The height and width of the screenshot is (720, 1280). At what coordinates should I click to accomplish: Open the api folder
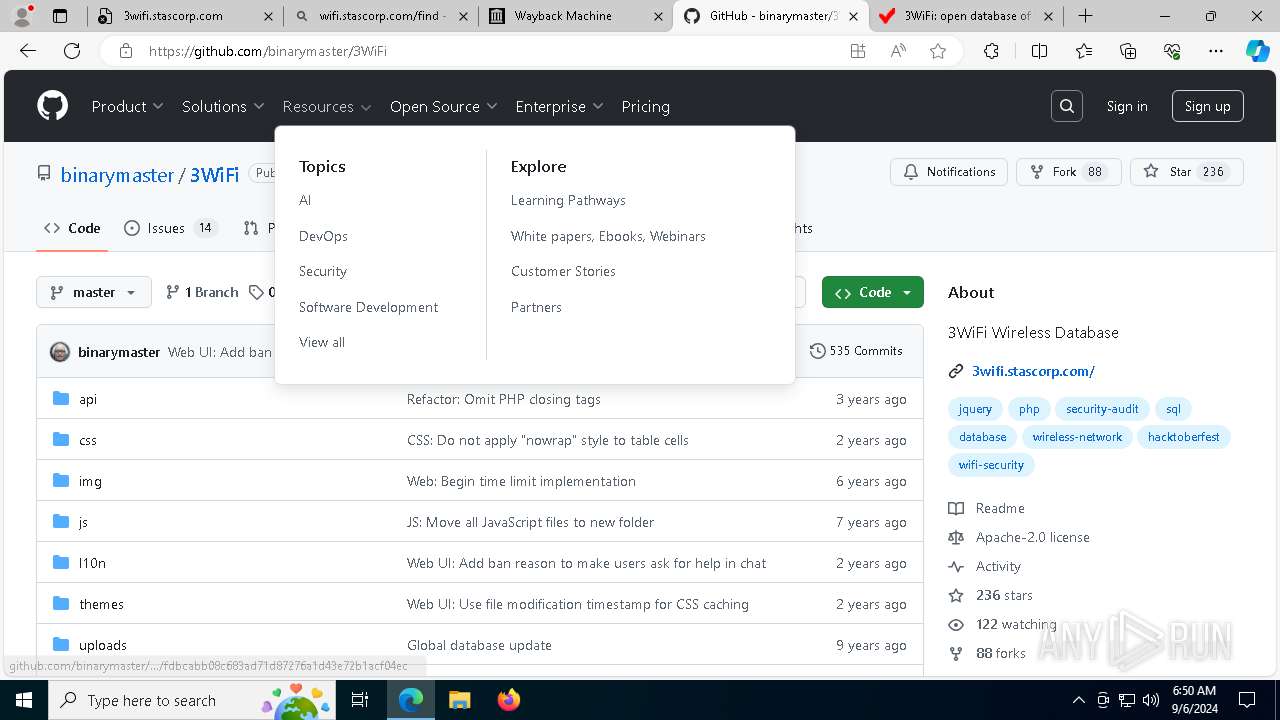coord(88,399)
